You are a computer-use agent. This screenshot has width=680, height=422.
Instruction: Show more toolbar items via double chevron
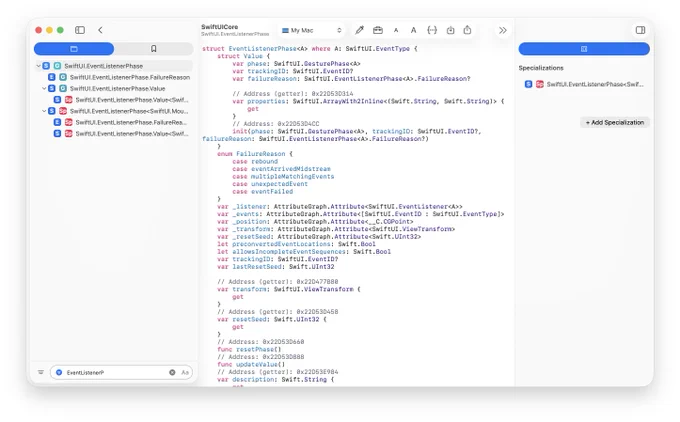pyautogui.click(x=503, y=30)
